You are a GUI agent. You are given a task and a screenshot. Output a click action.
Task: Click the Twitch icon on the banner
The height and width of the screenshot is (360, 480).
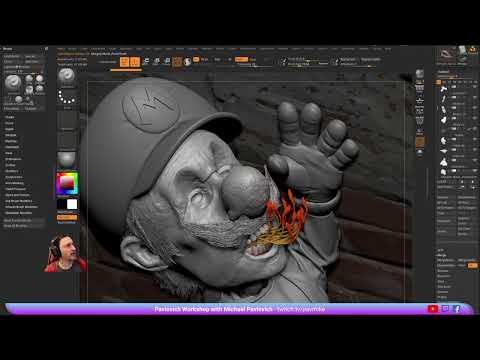click(445, 309)
